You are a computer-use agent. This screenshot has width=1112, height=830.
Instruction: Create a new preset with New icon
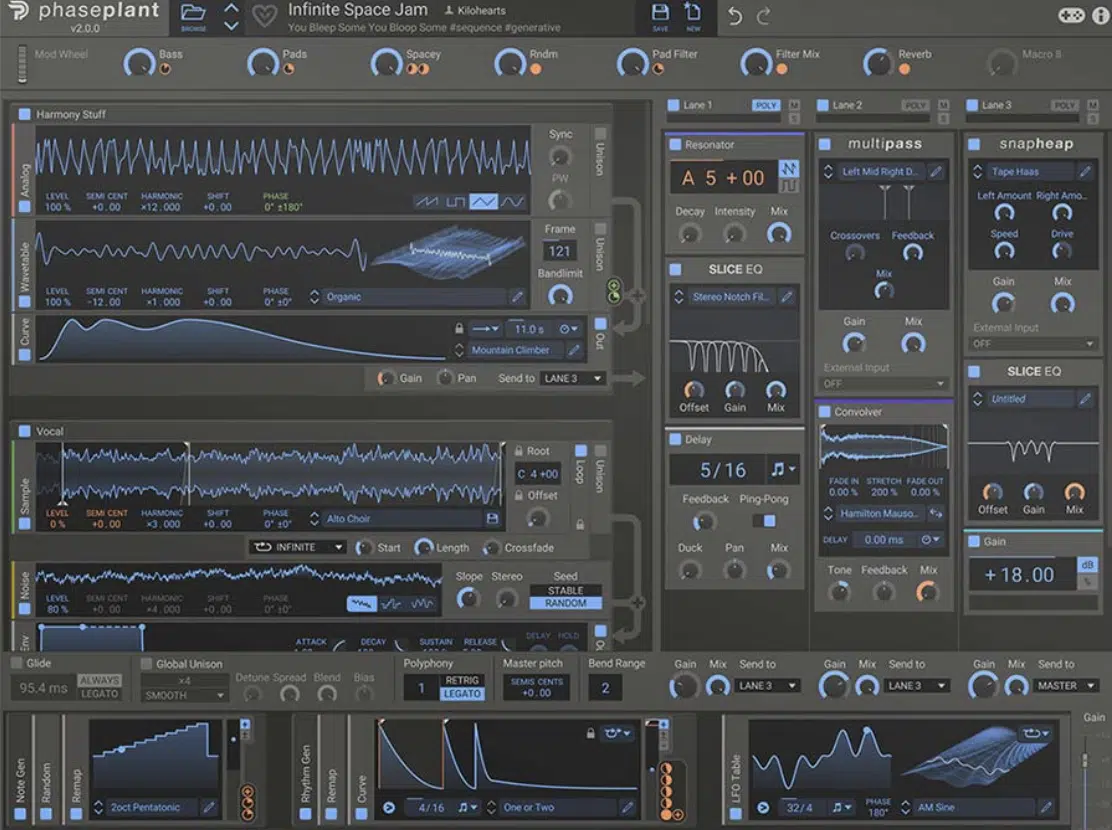click(x=692, y=14)
